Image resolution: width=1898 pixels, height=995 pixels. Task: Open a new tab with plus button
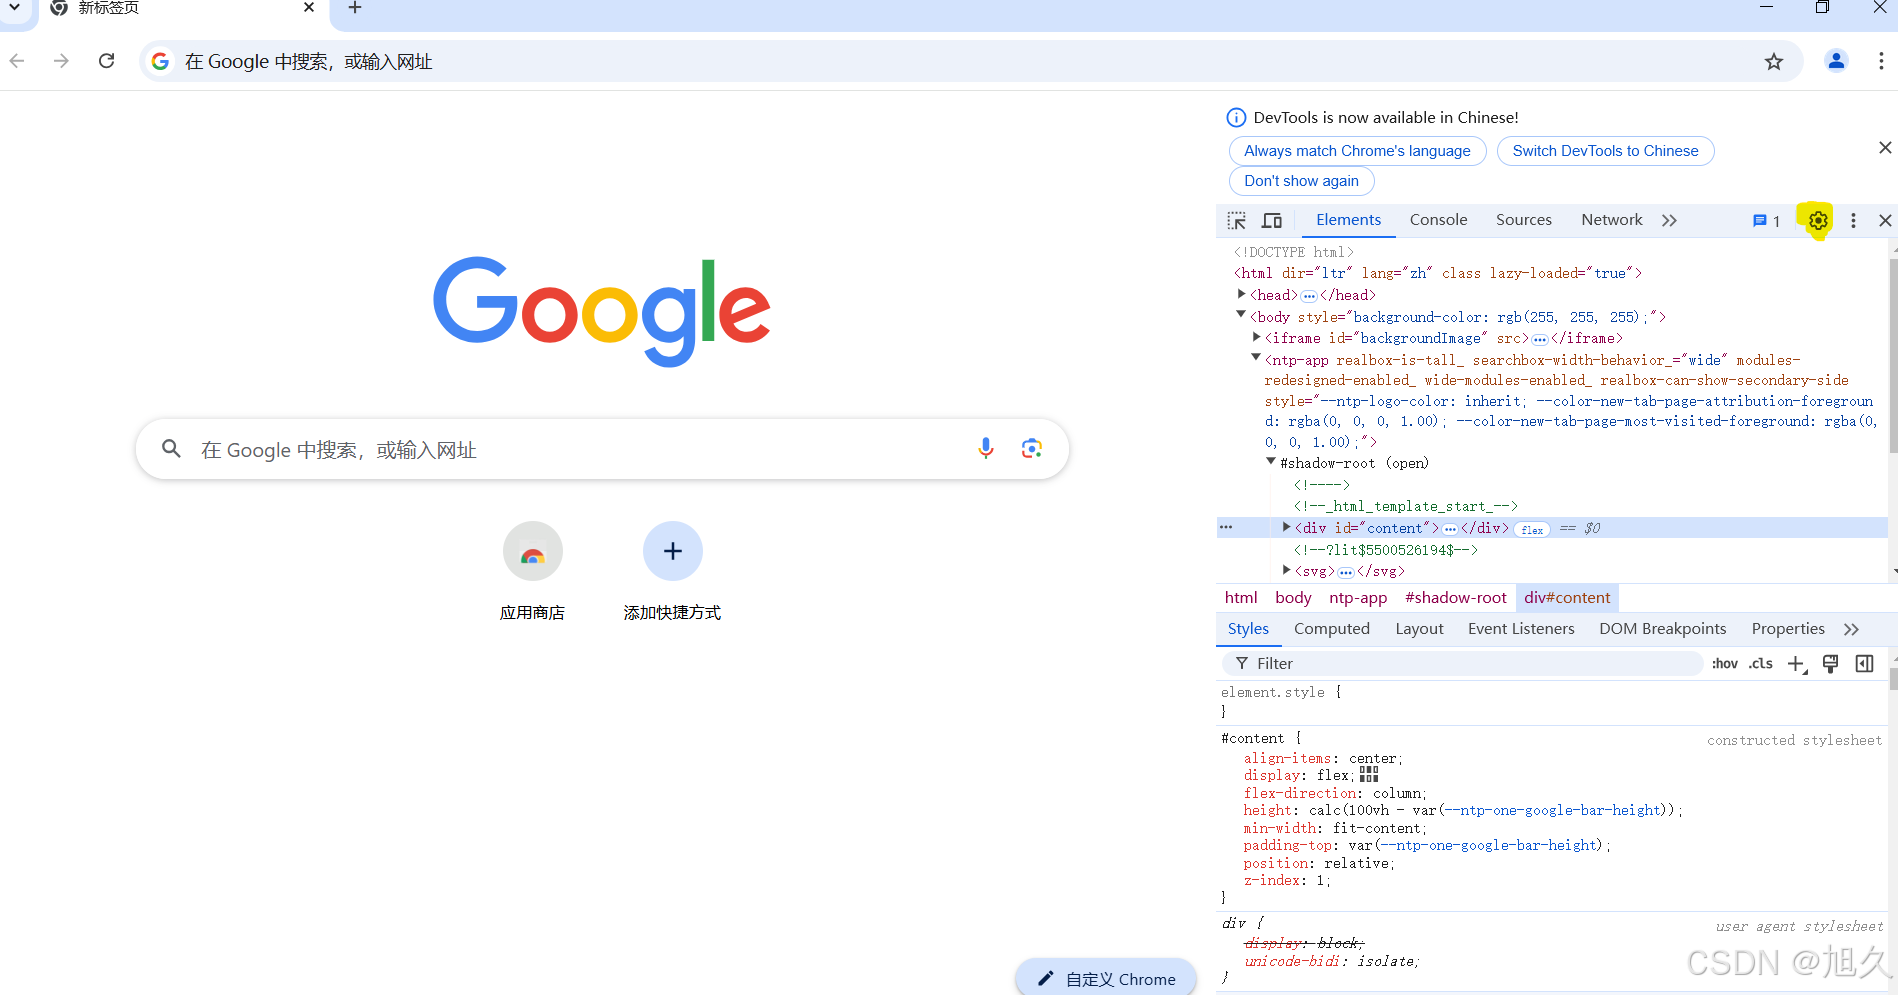[x=355, y=8]
